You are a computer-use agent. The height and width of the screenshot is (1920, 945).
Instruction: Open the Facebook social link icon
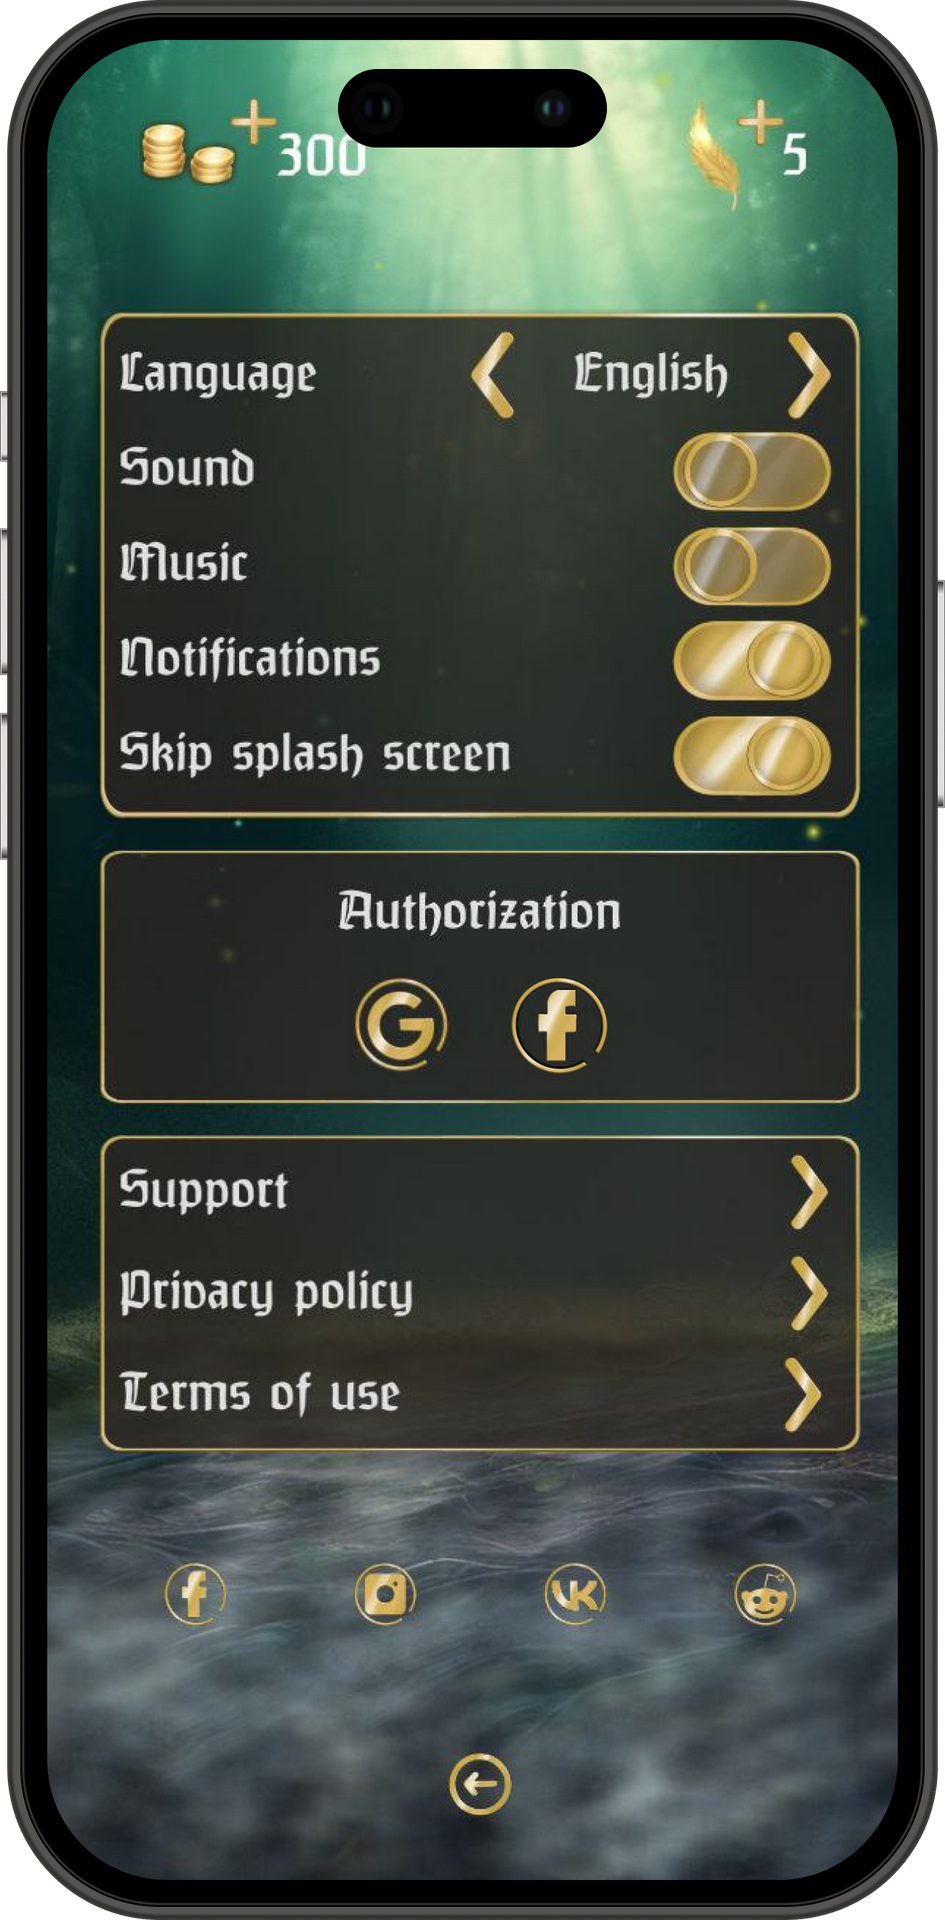click(195, 1593)
